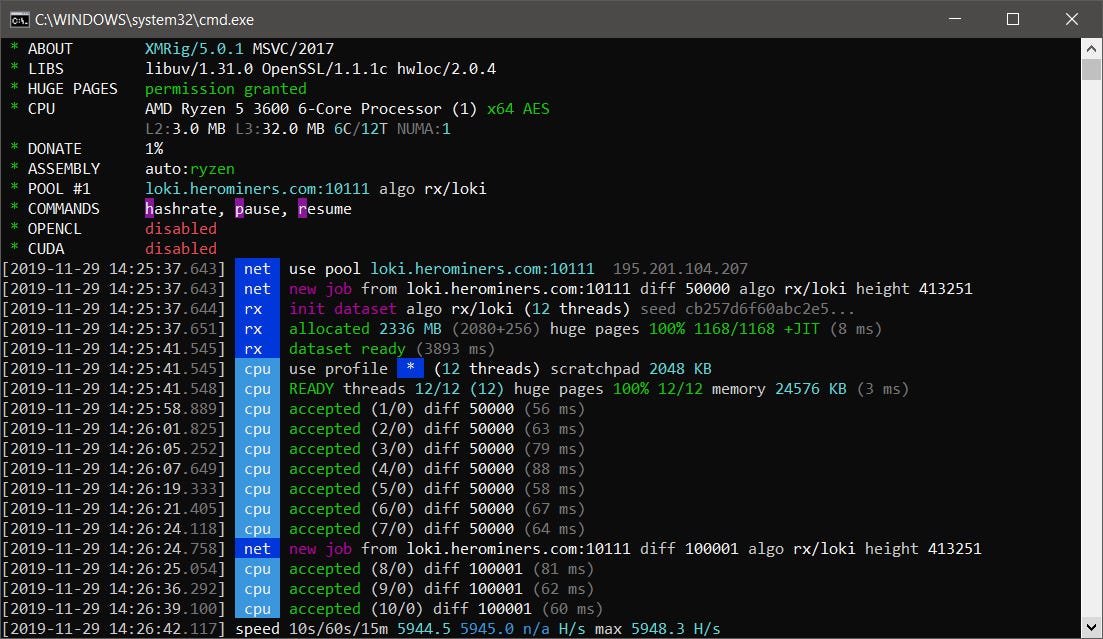Click the window title text C:\WINDOWS\system32\cmd.exe
This screenshot has height=639, width=1103.
(144, 20)
